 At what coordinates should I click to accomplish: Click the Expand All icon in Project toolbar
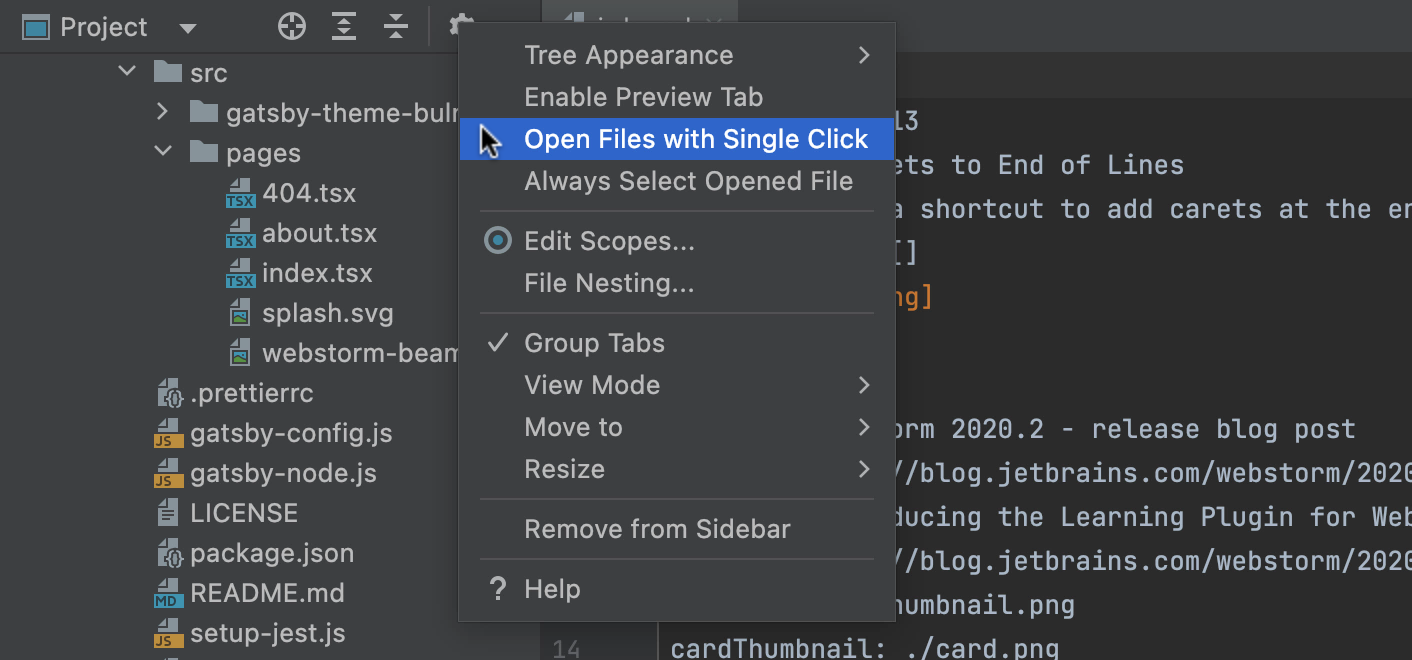click(x=344, y=27)
